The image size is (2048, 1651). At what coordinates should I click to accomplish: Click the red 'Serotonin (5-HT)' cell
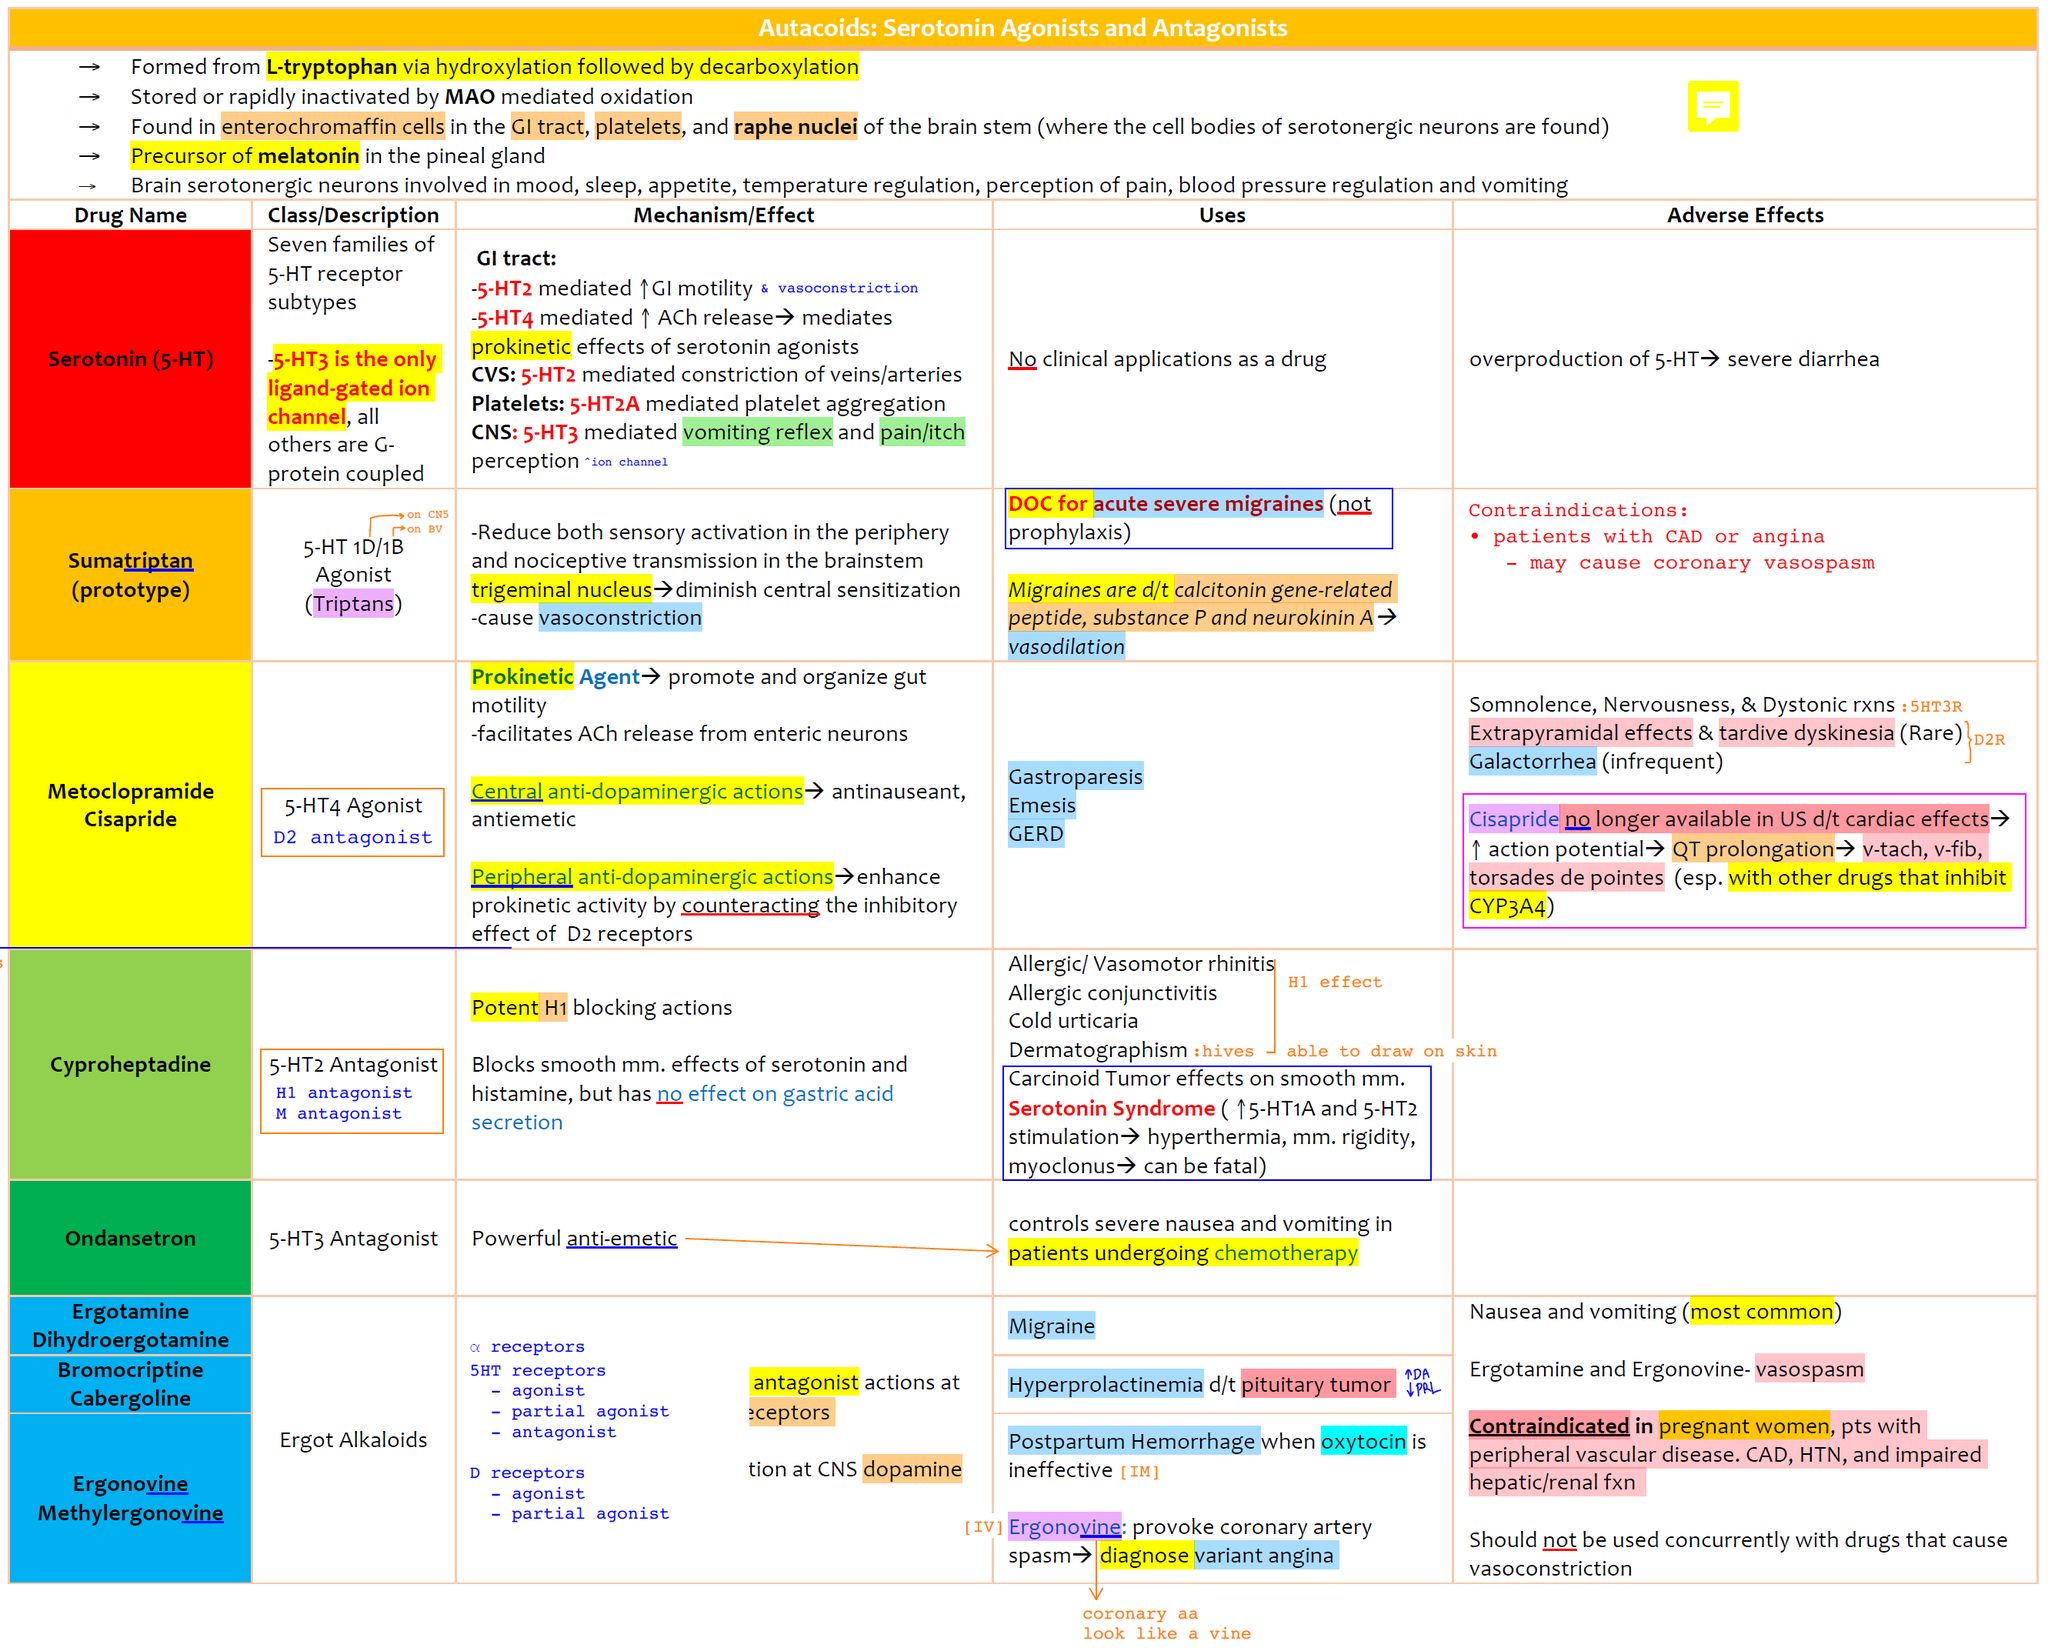130,359
